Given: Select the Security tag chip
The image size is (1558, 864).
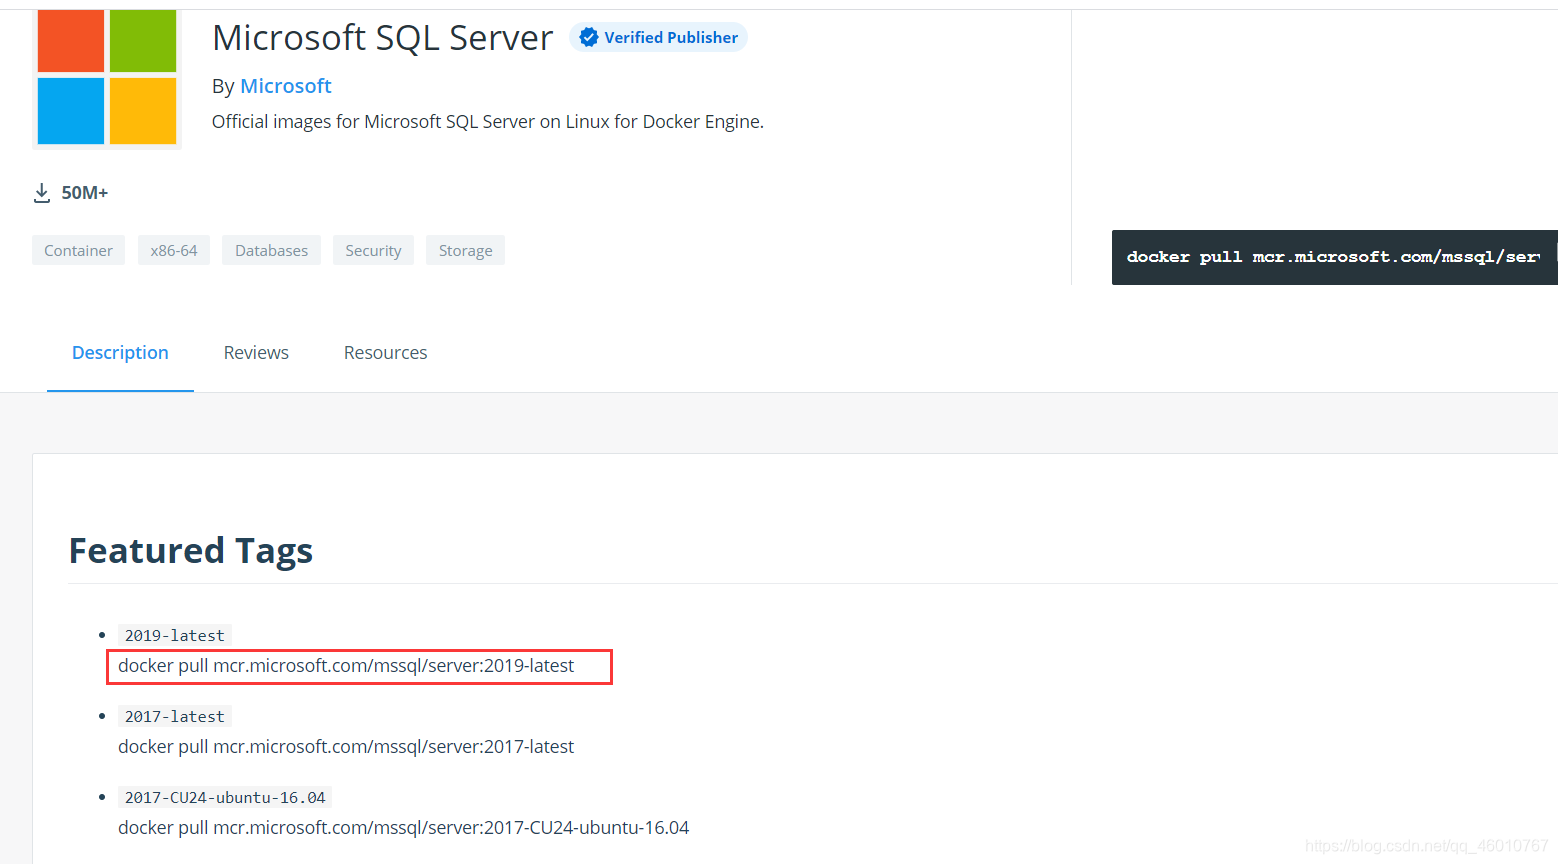Looking at the screenshot, I should [373, 250].
